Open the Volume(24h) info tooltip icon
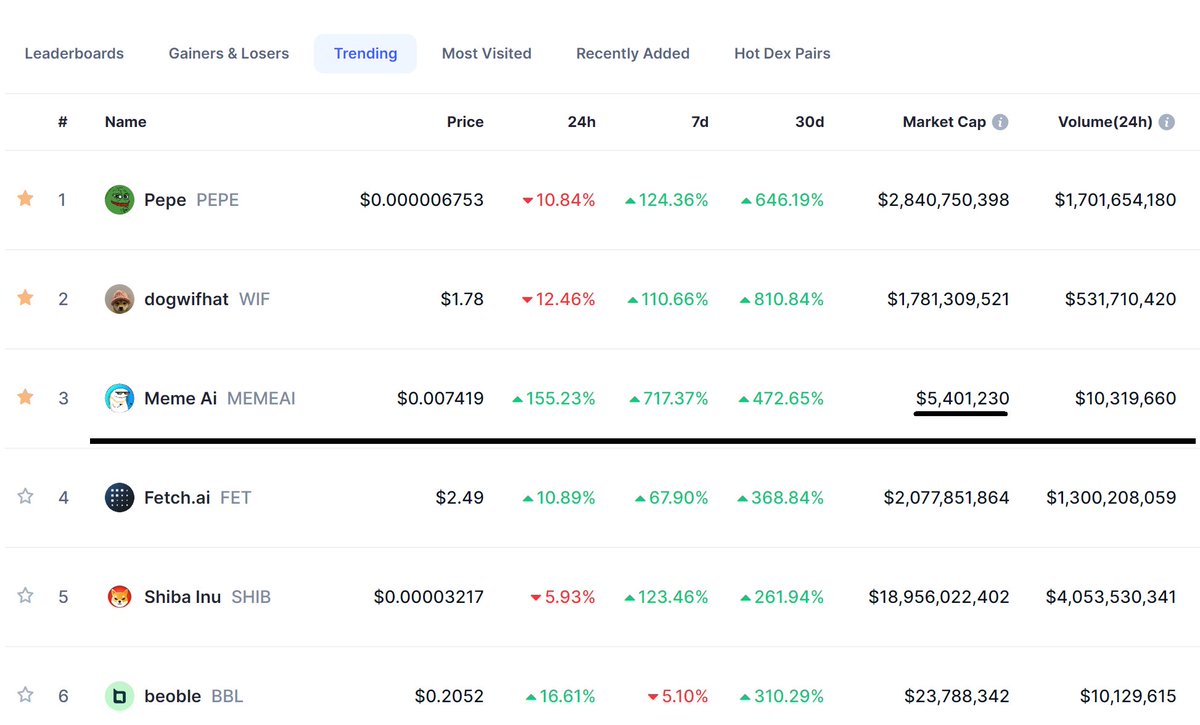1200x725 pixels. [1166, 121]
